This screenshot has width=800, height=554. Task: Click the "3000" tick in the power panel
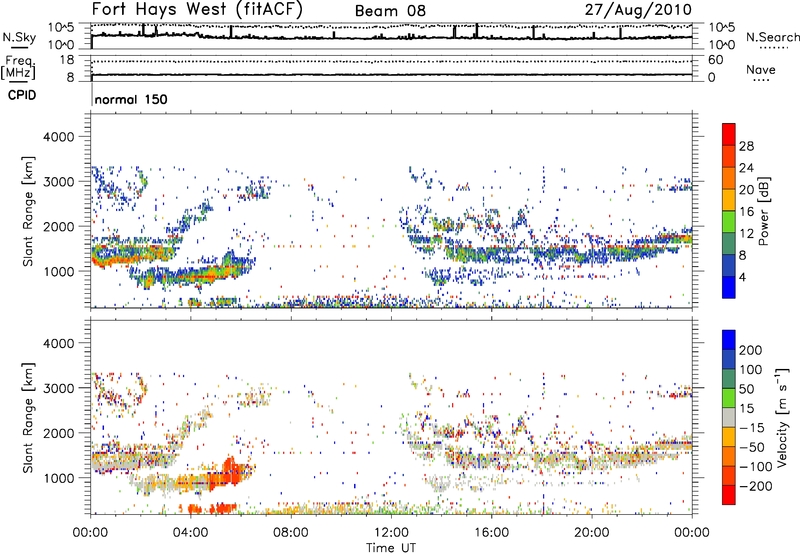[59, 182]
